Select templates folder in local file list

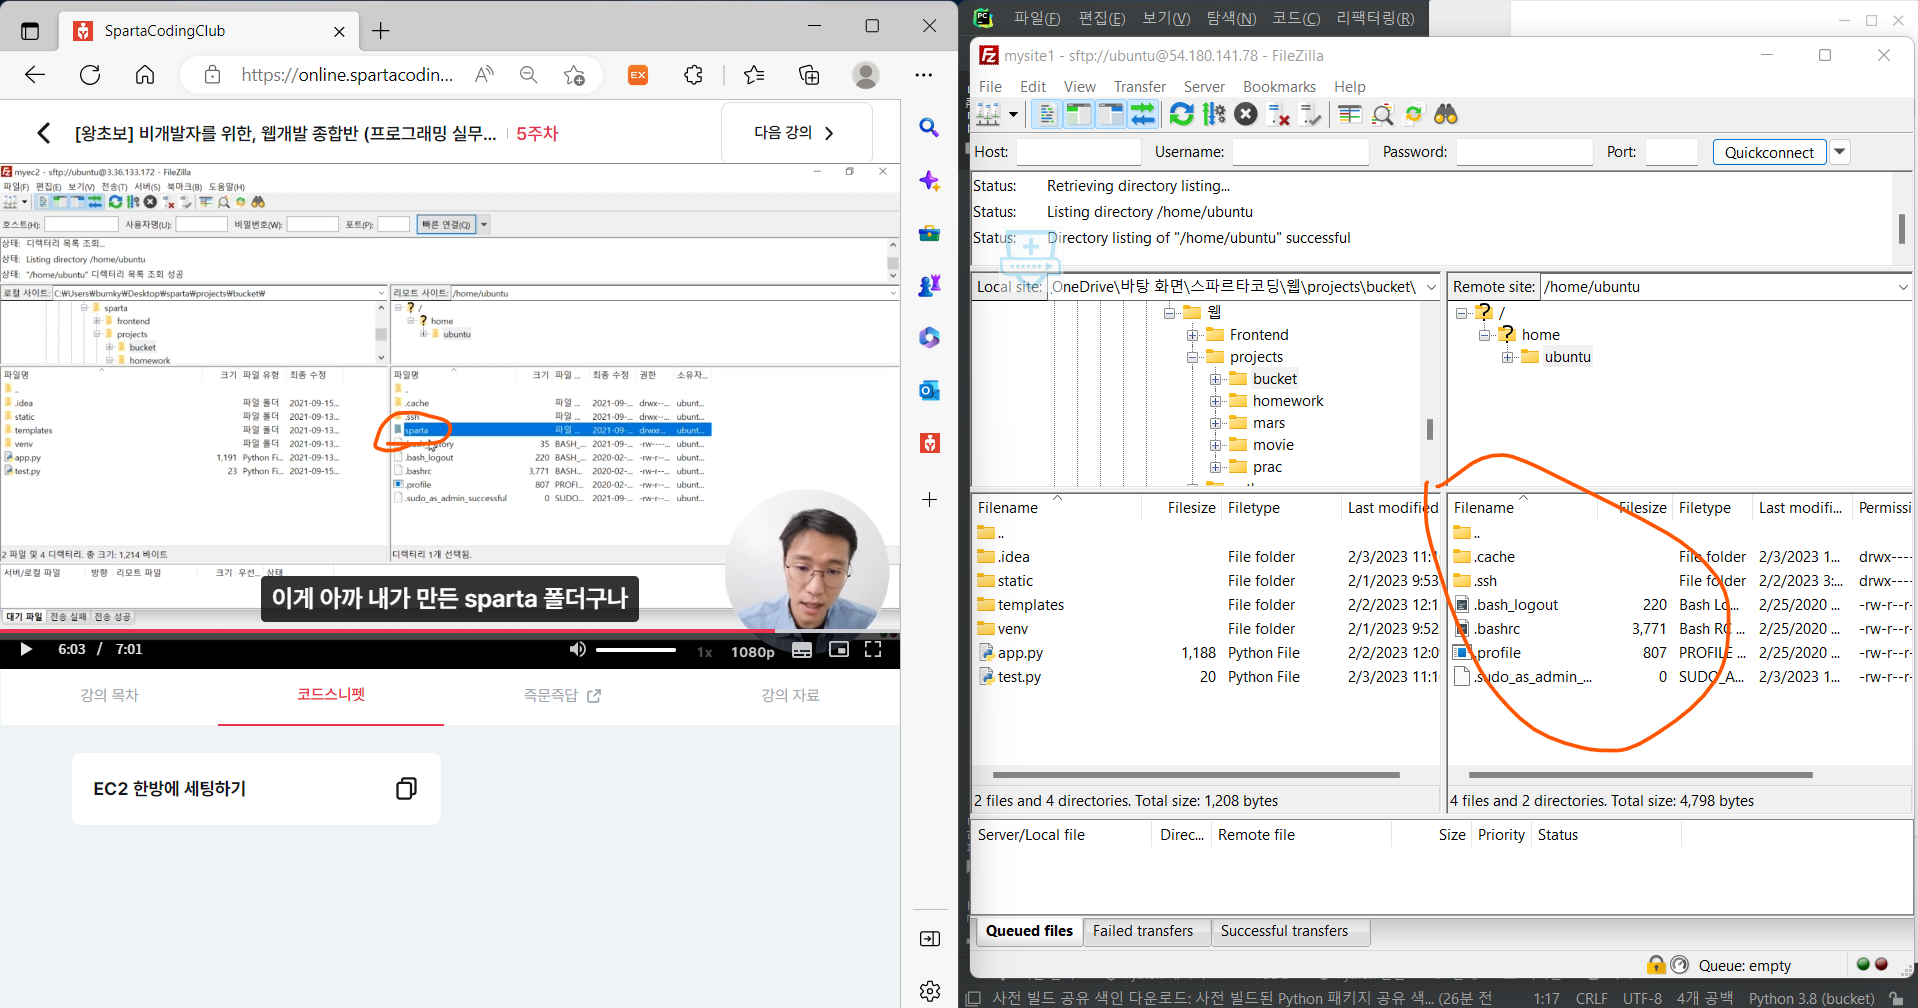coord(1030,605)
